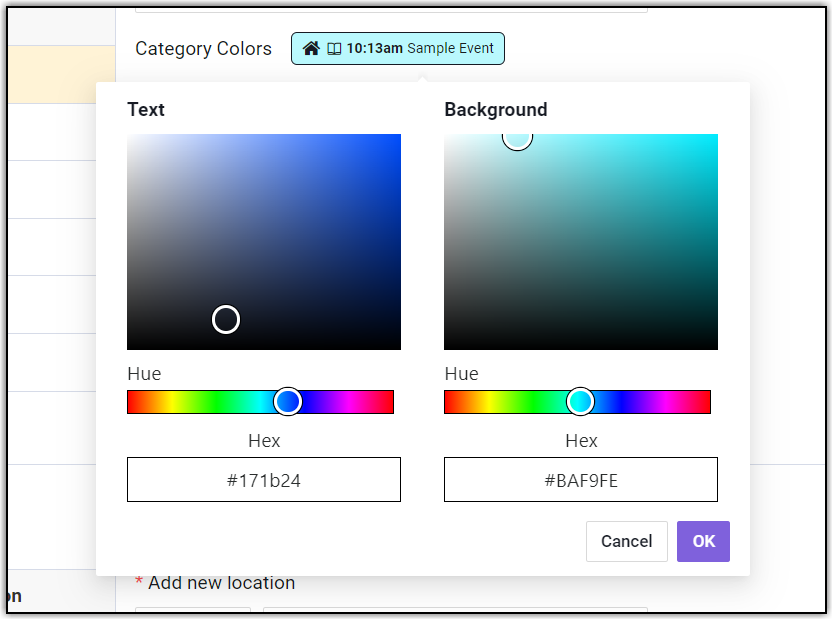
Task: Confirm the colors with the OK button
Action: pyautogui.click(x=703, y=541)
